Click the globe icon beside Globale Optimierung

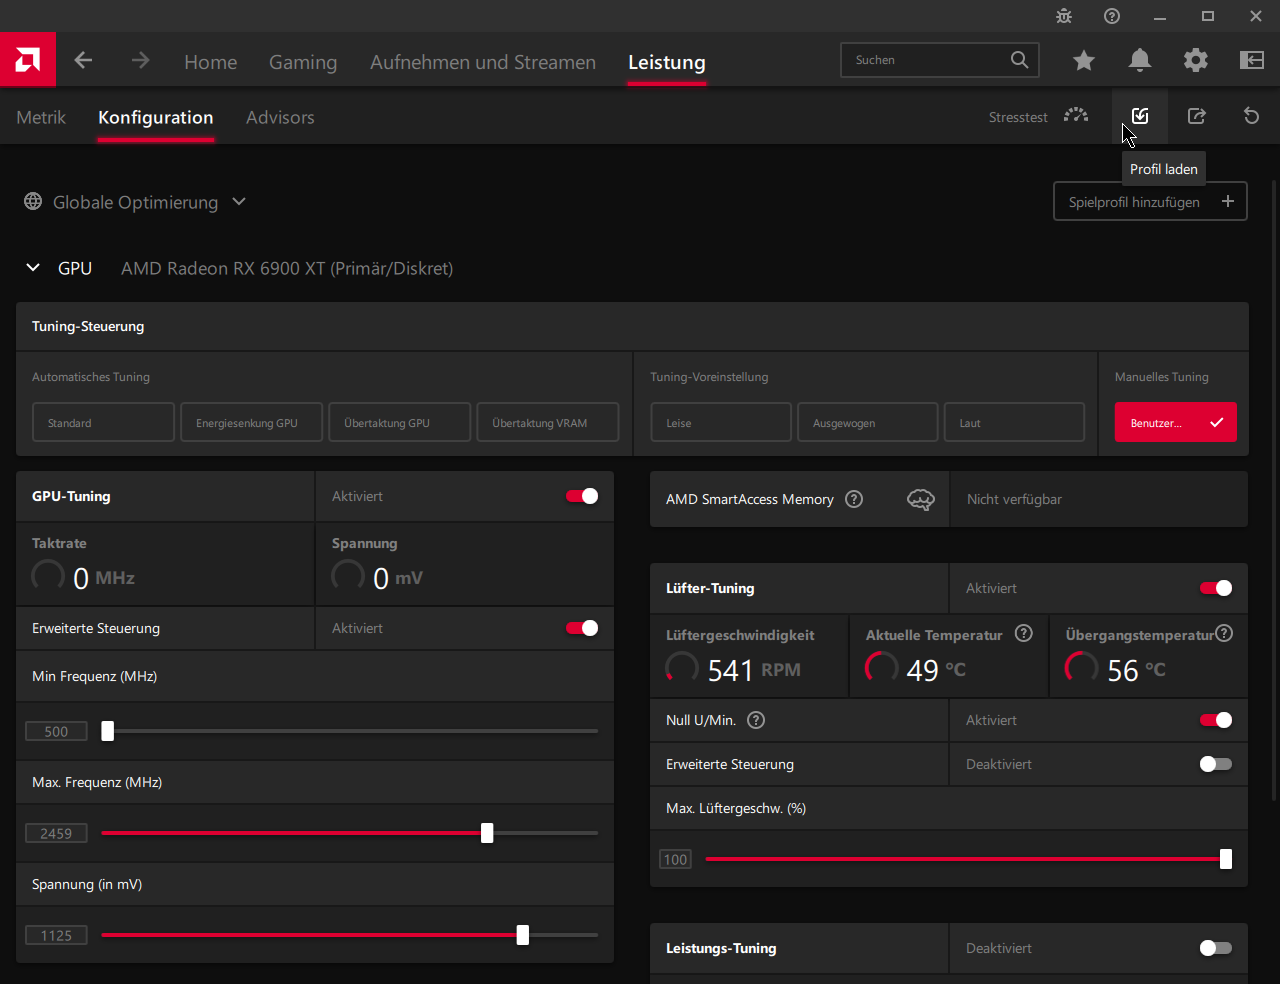(33, 201)
